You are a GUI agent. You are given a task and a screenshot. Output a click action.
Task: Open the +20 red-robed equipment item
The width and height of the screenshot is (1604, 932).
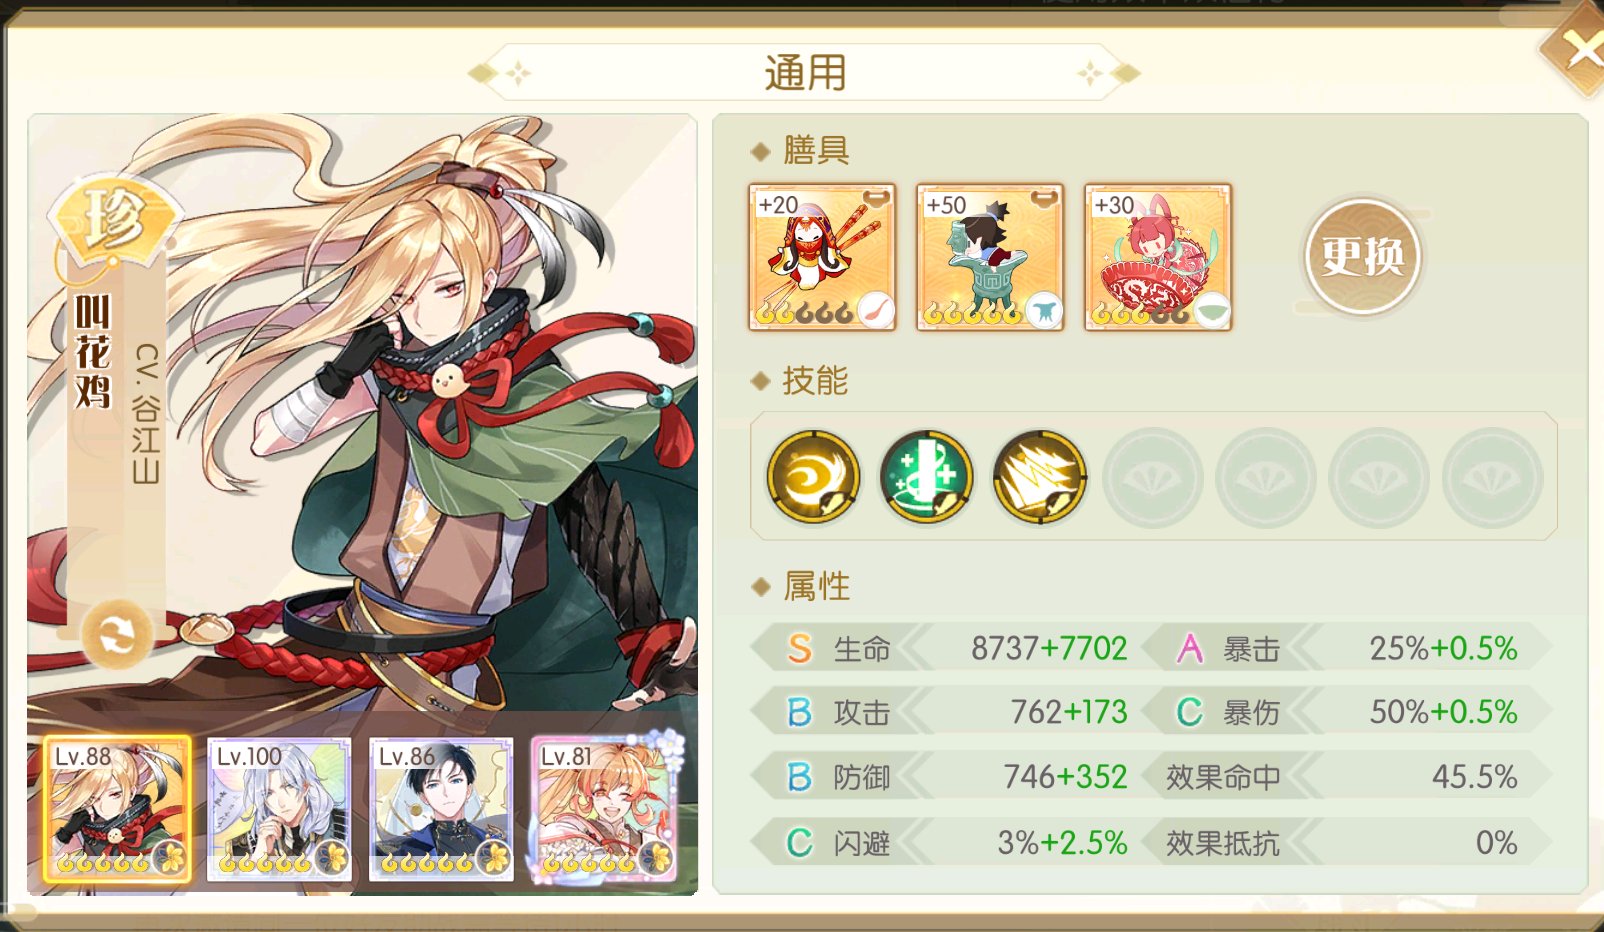click(x=822, y=257)
